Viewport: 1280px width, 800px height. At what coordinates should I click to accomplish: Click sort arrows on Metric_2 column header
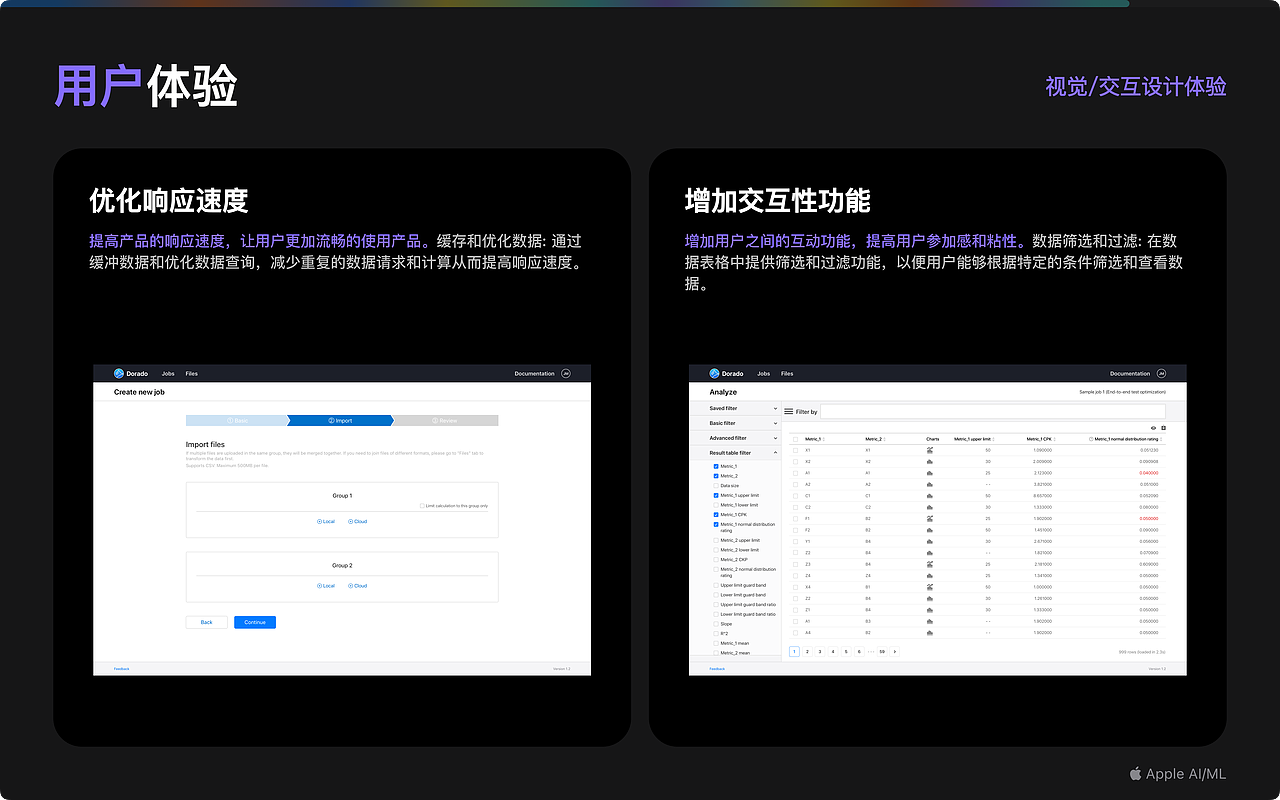click(884, 439)
